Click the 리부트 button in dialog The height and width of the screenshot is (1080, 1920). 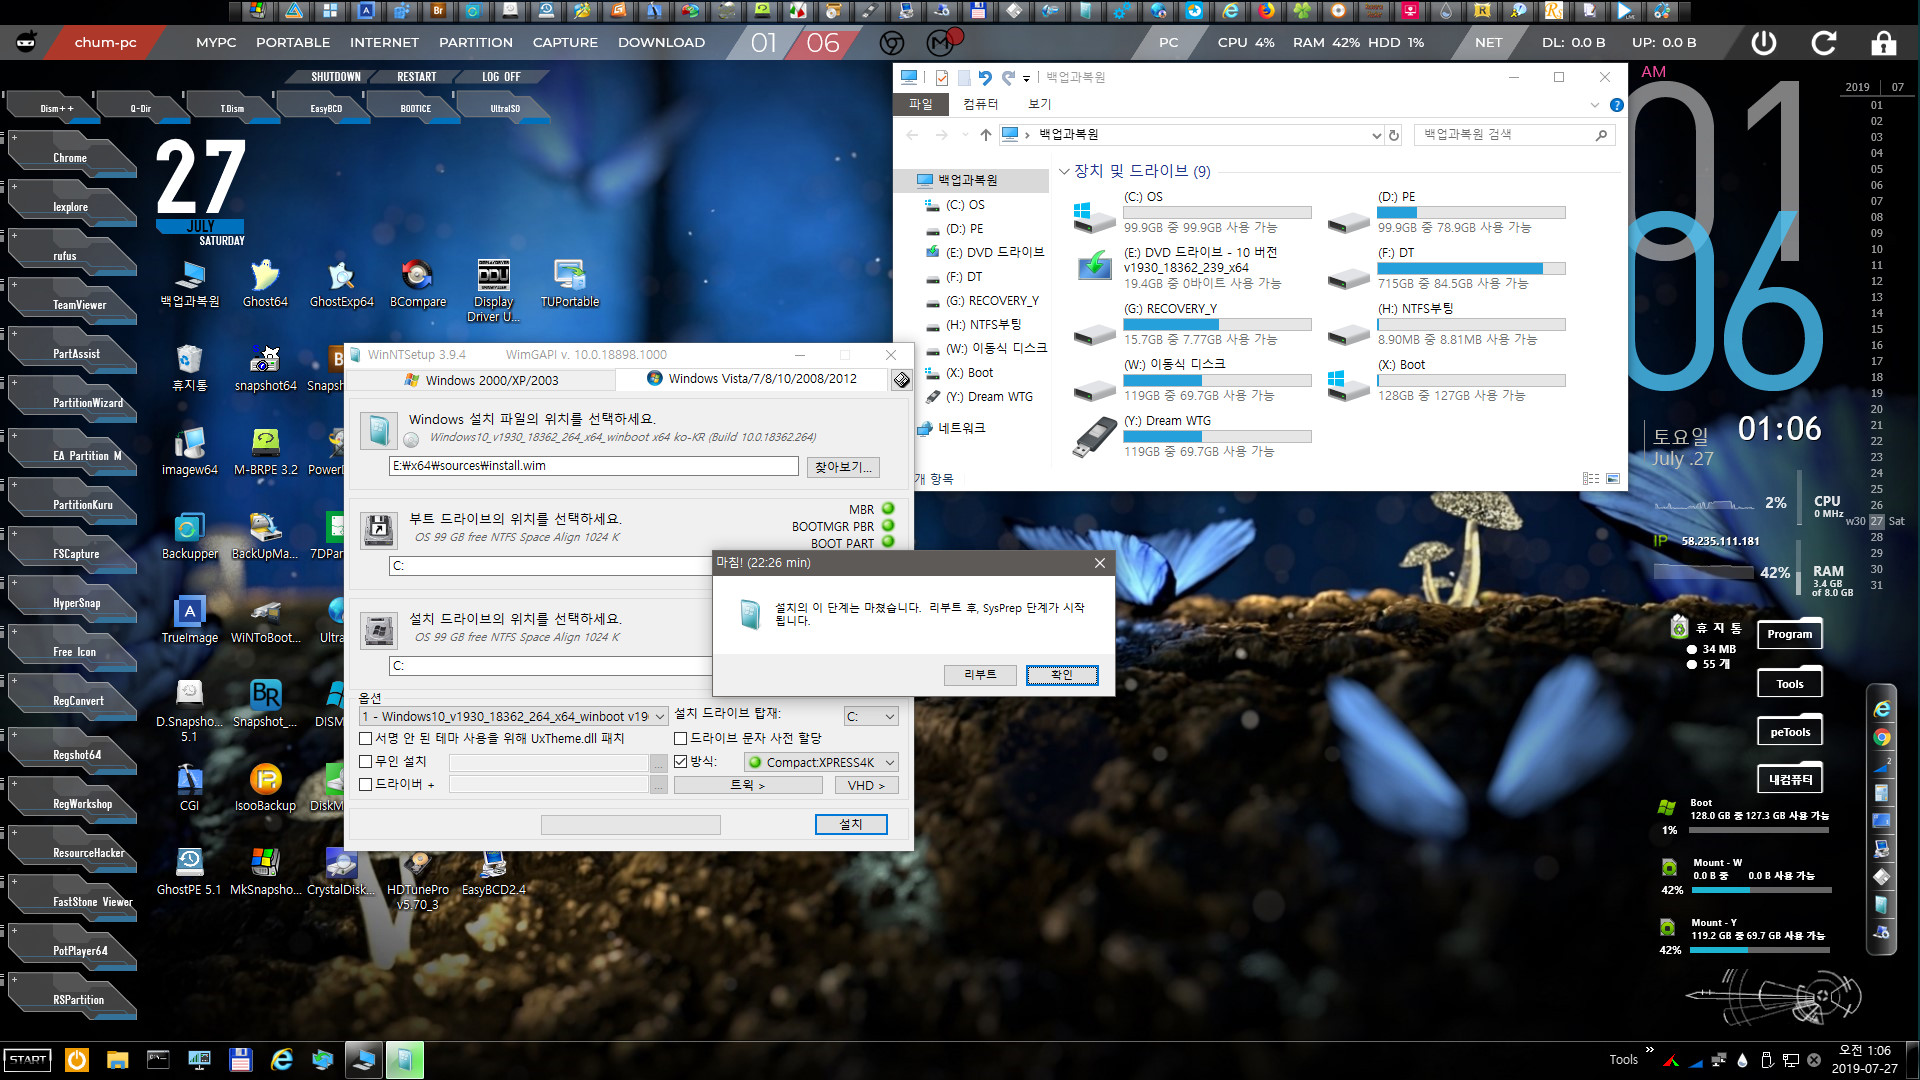pyautogui.click(x=980, y=674)
